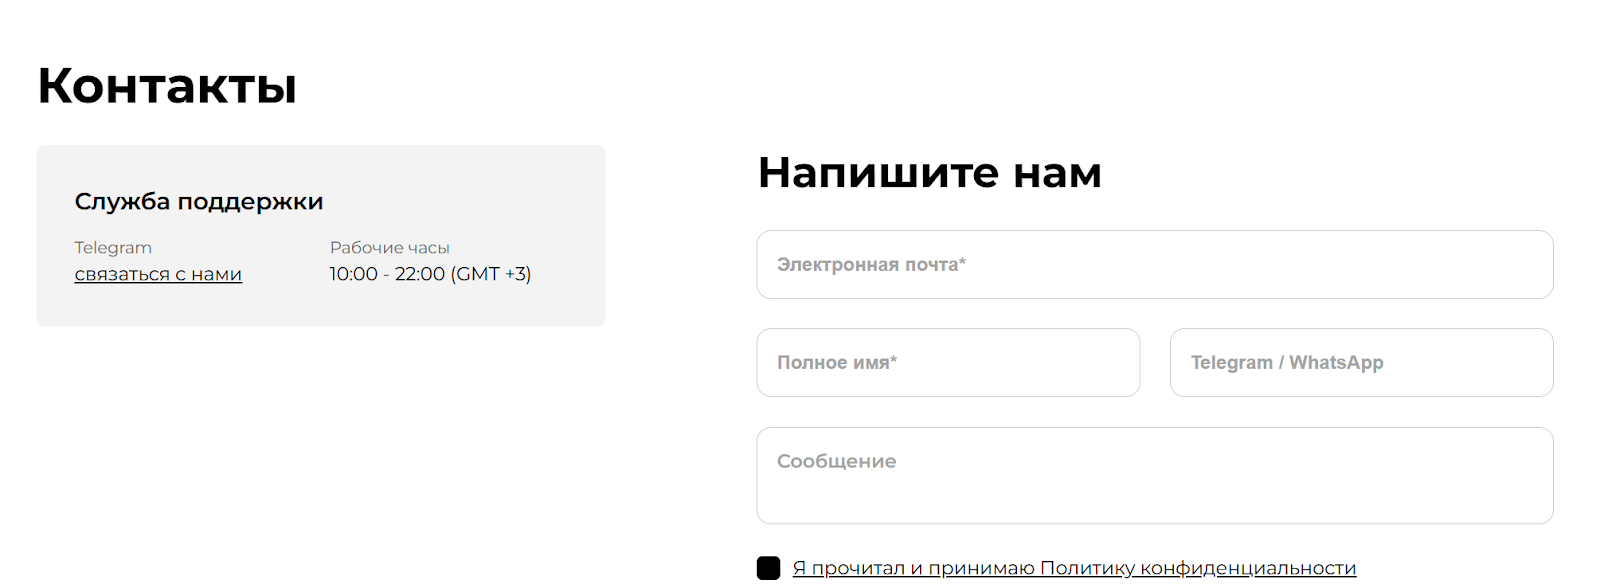Click the word "WhatsApp" in the messenger field
1600x588 pixels.
[x=1336, y=363]
